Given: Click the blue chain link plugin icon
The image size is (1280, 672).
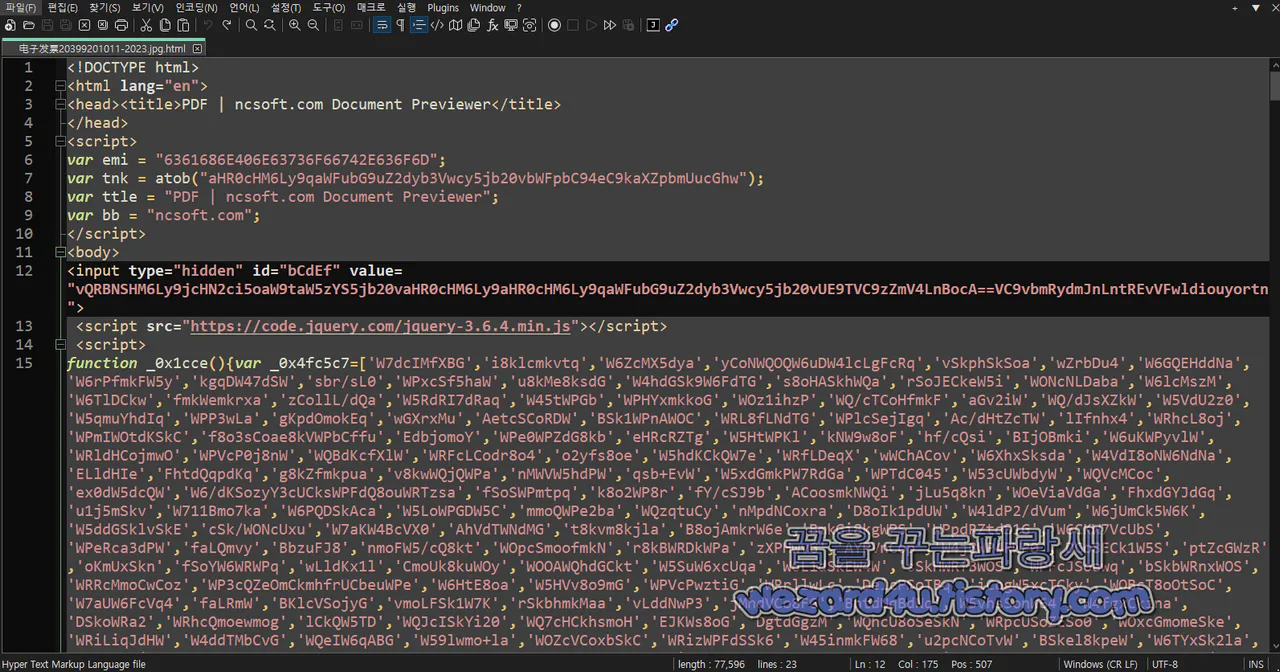Looking at the screenshot, I should (x=672, y=25).
